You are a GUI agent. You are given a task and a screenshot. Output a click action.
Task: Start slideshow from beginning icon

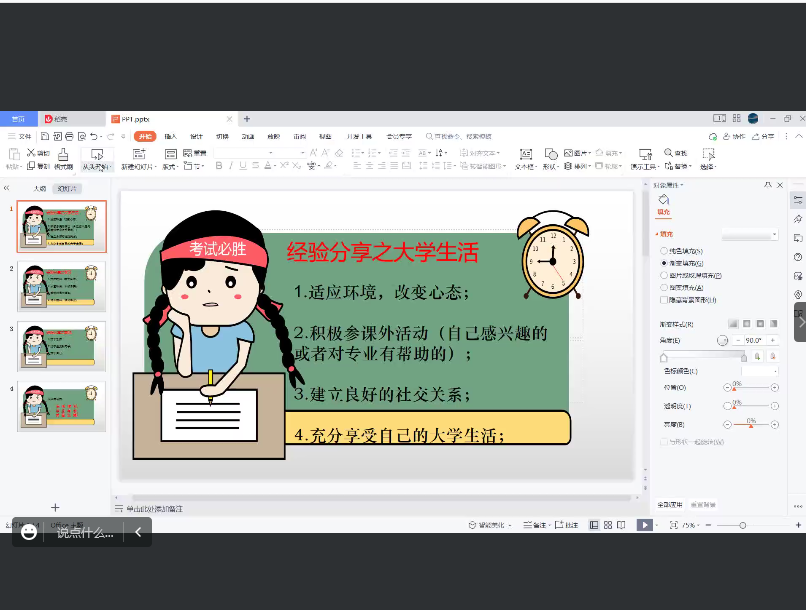(96, 154)
